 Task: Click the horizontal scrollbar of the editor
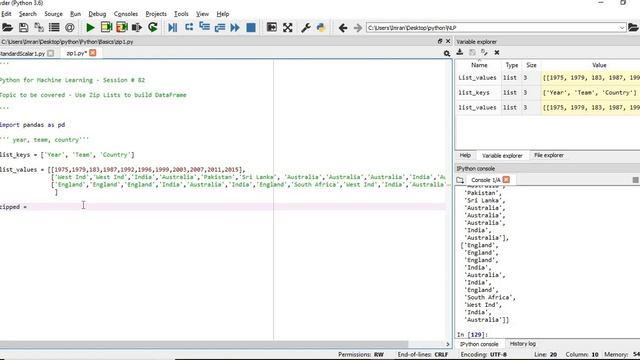point(204,344)
